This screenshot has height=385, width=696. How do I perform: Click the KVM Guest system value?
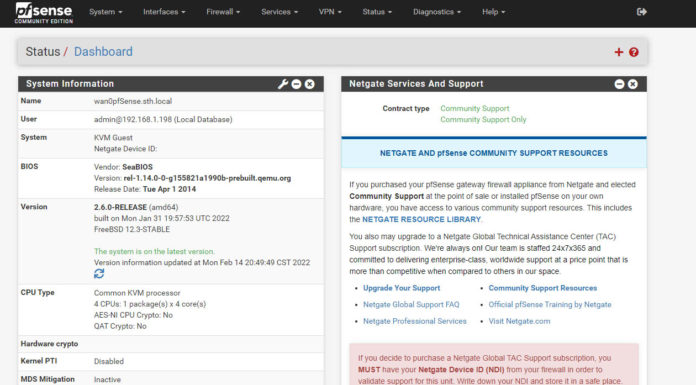(x=113, y=138)
